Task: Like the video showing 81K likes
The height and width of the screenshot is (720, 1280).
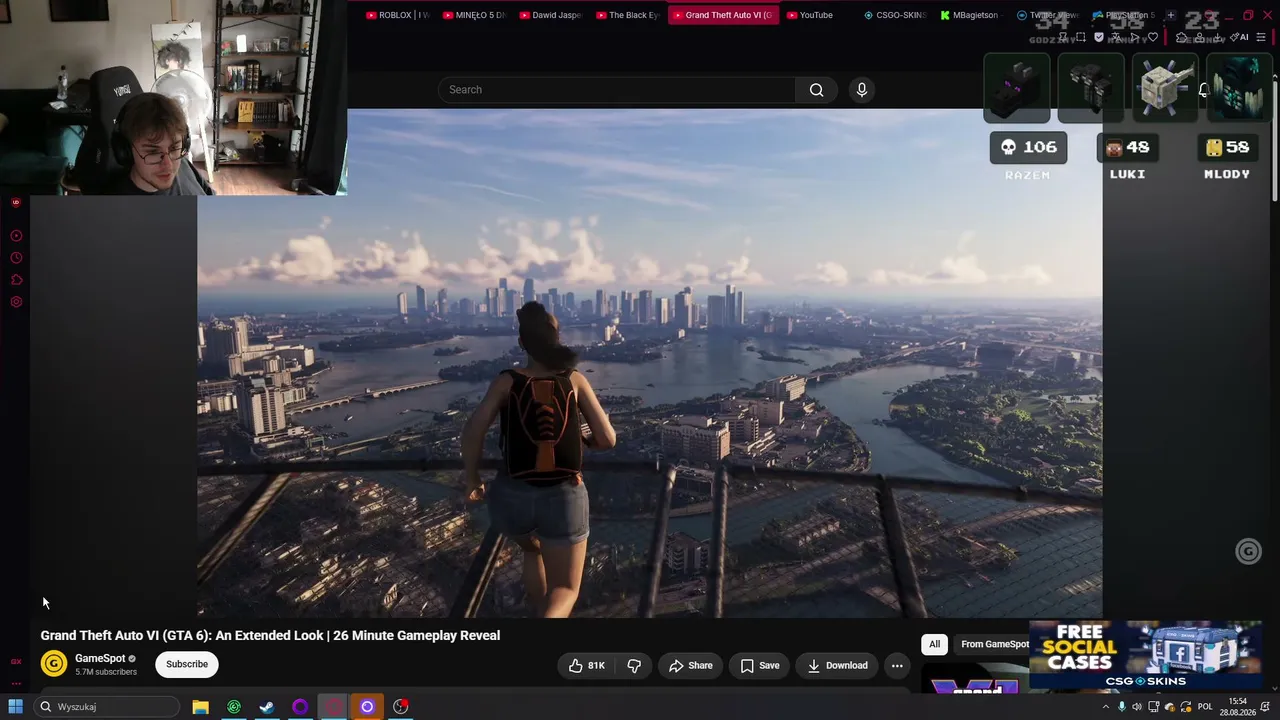Action: point(587,665)
